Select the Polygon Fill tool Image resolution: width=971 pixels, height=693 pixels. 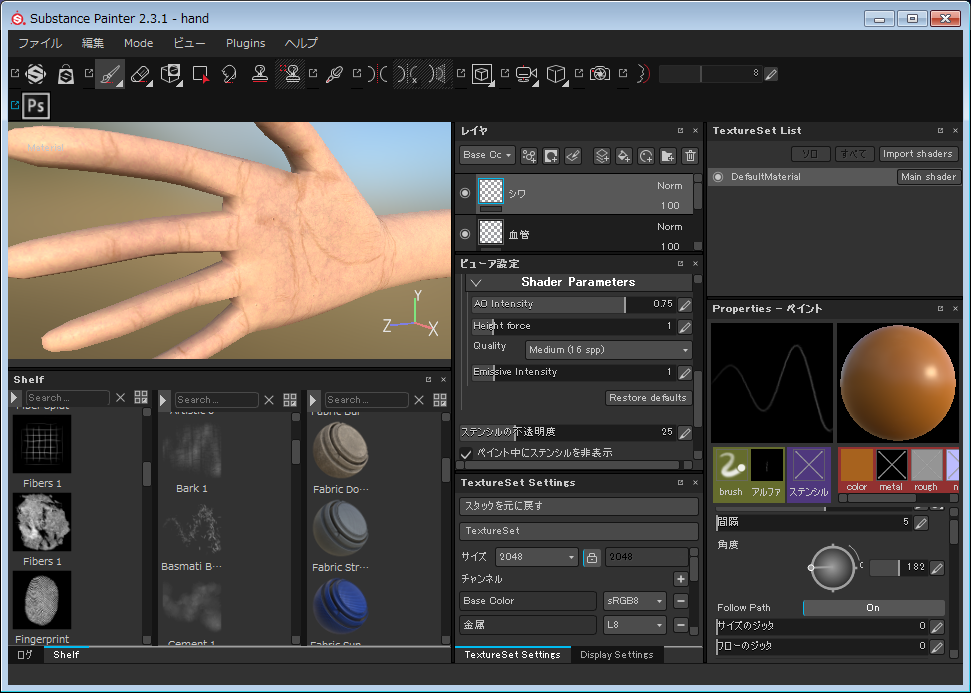click(201, 74)
